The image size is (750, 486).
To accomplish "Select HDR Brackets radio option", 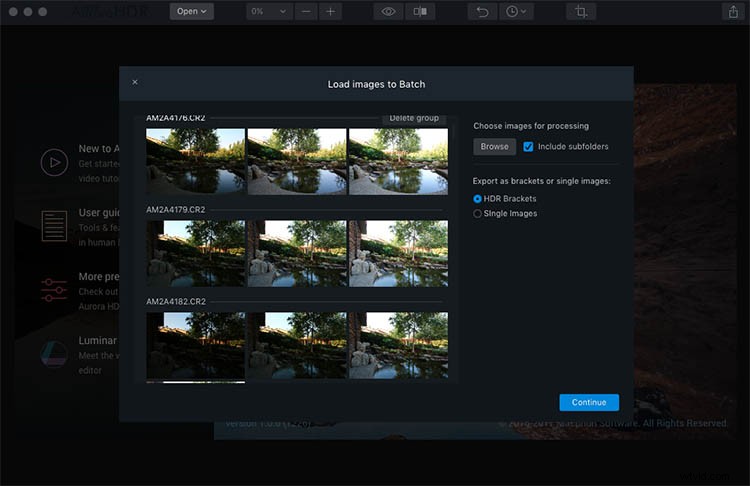I will click(x=477, y=199).
